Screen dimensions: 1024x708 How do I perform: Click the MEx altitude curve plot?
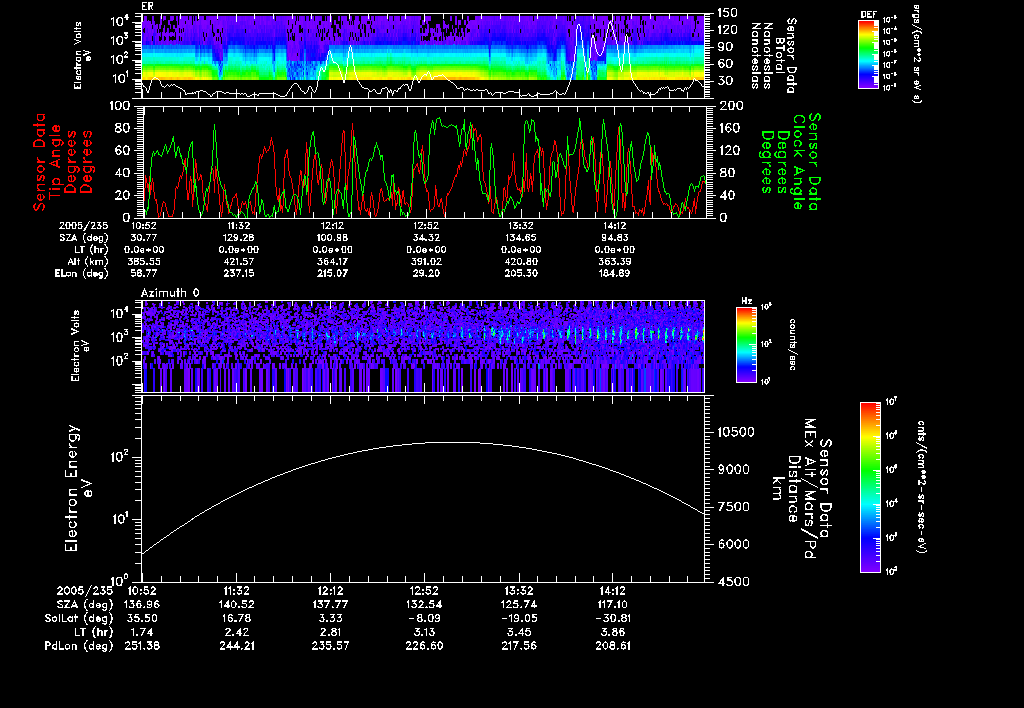point(424,489)
